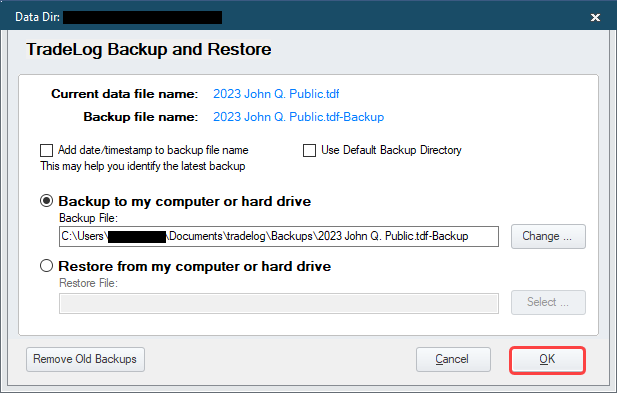
Task: Click 'TradeLog Backup and Restore' heading
Action: click(x=149, y=50)
